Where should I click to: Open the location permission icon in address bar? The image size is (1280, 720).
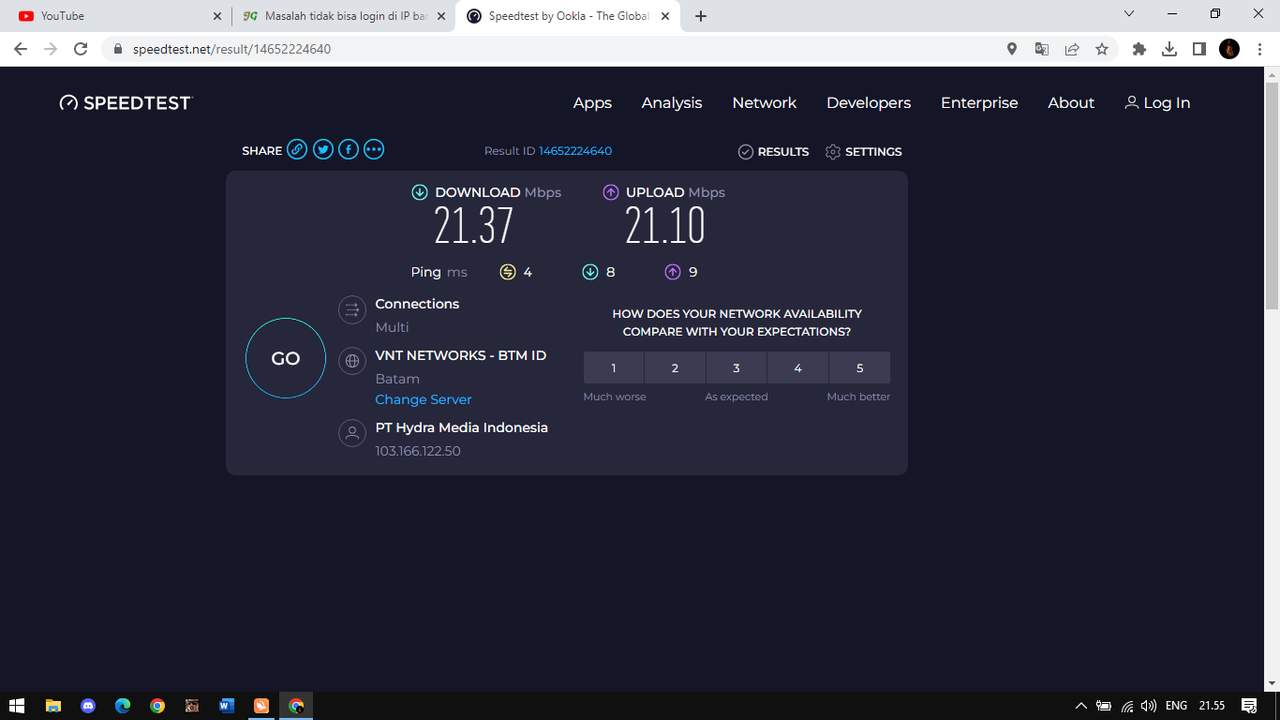1012,49
